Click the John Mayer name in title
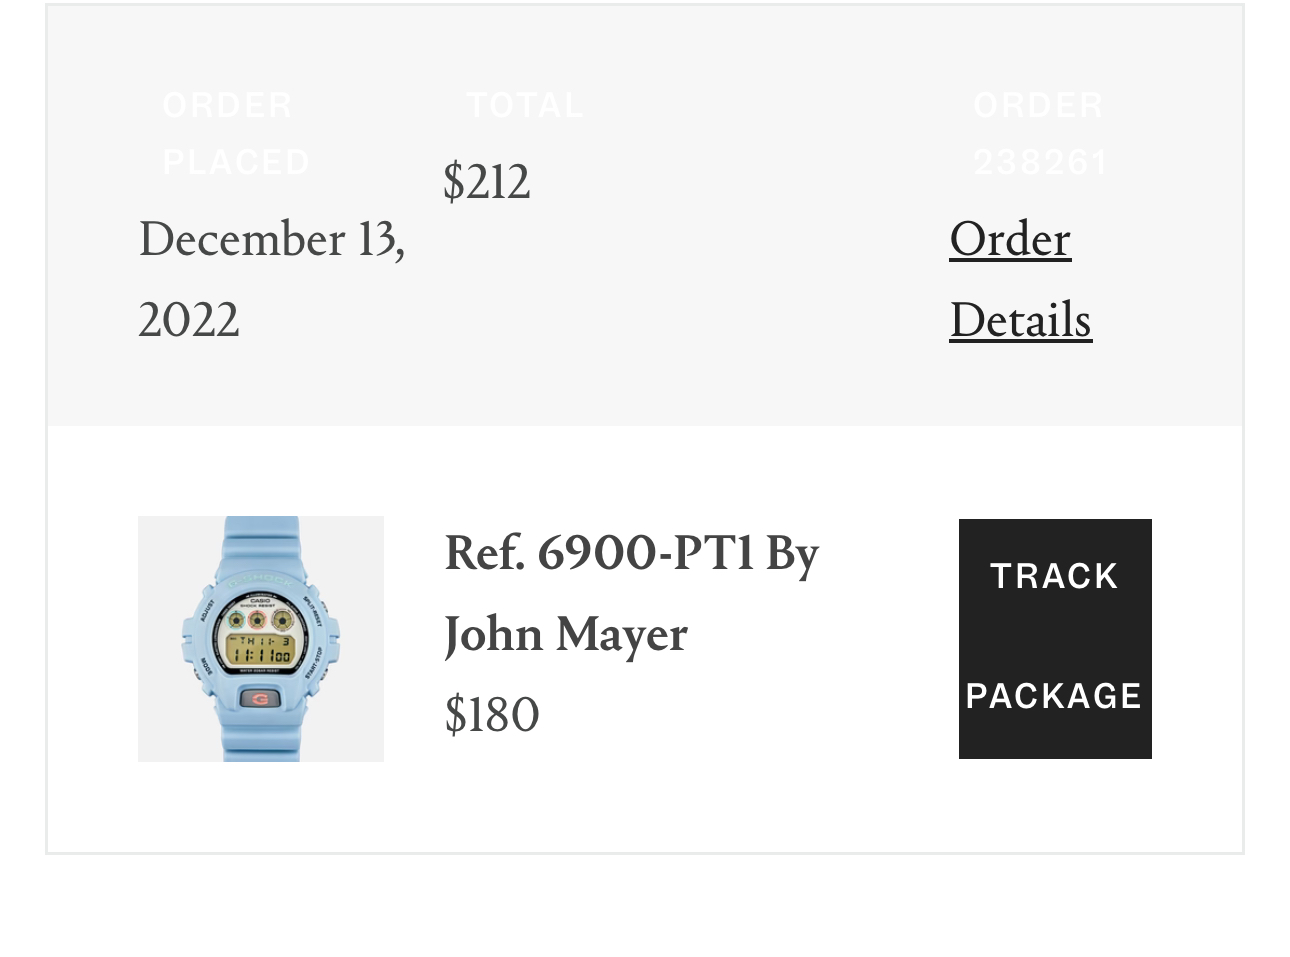This screenshot has height=957, width=1290. click(x=566, y=634)
